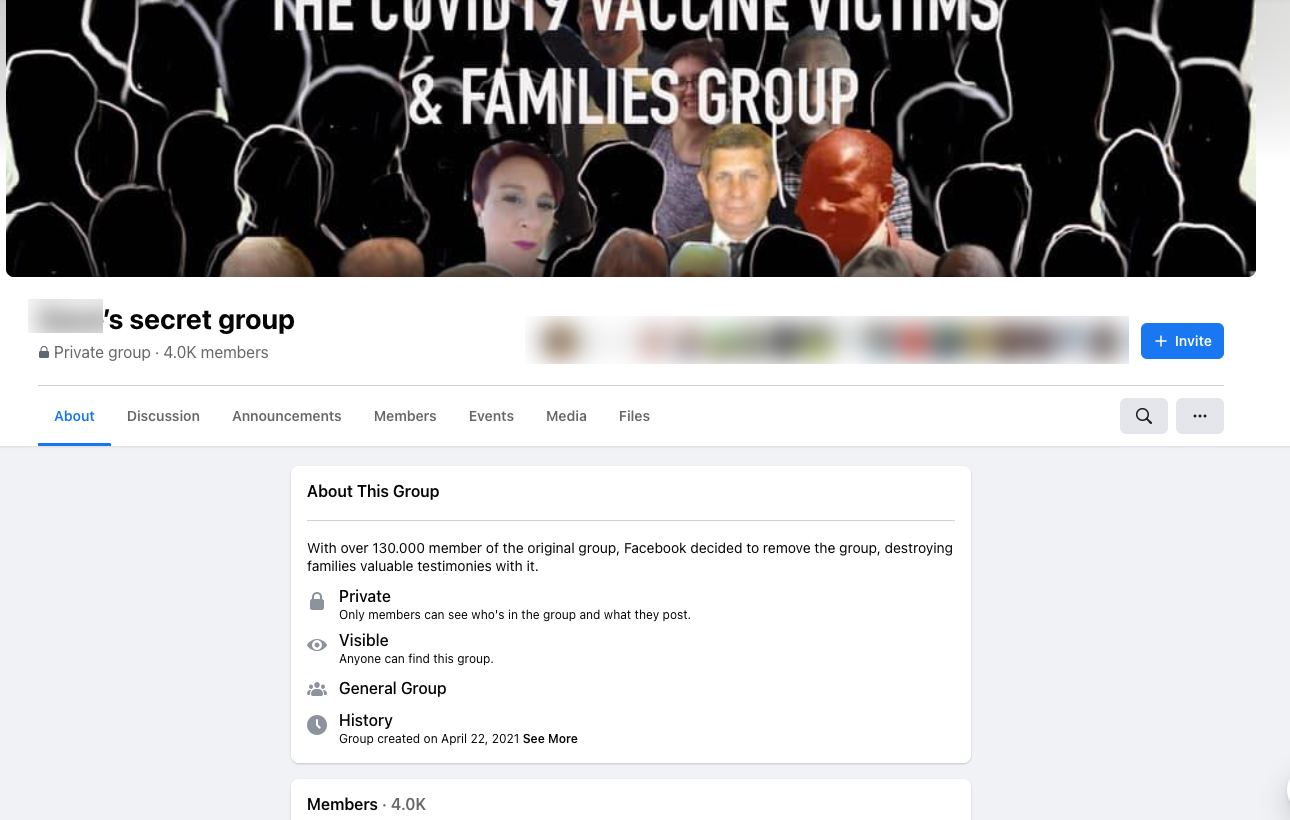The image size is (1290, 820).
Task: Click the blurred member avatars strip
Action: [x=827, y=340]
